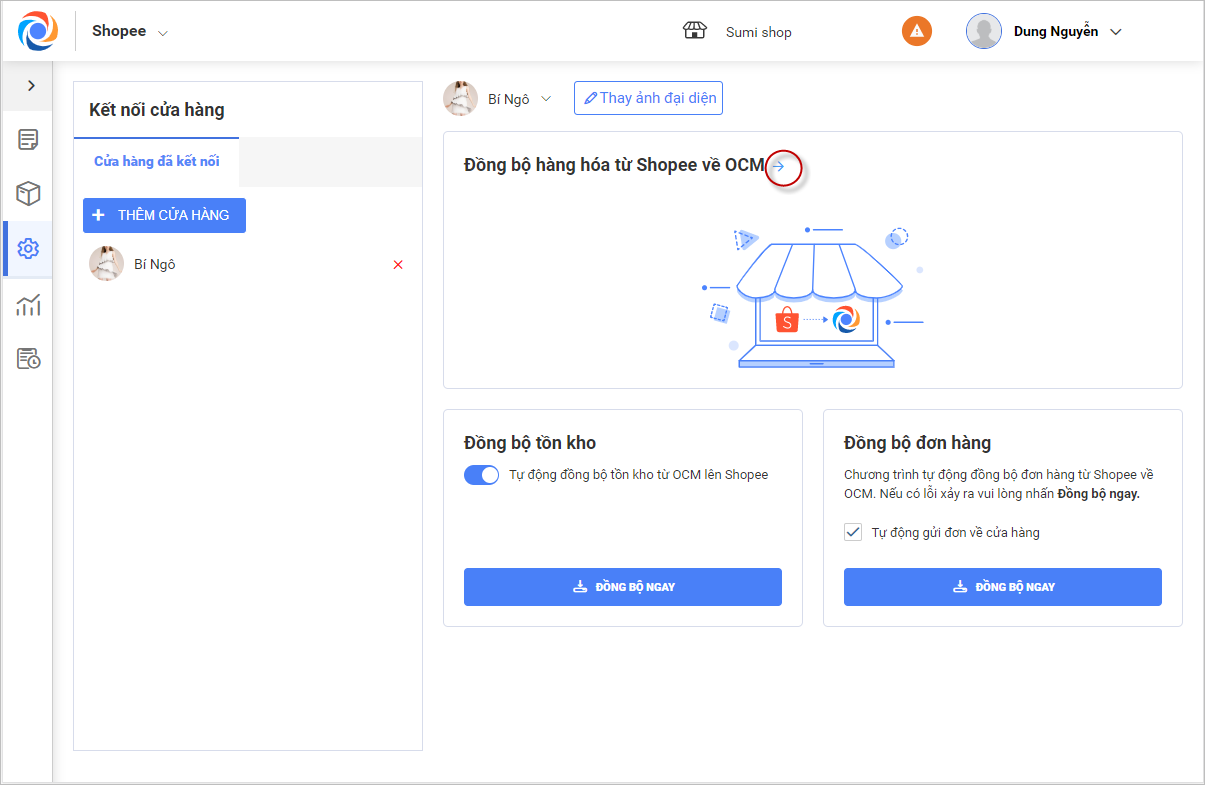The image size is (1205, 785).
Task: Click the arrow next to Shopee product sync
Action: point(779,166)
